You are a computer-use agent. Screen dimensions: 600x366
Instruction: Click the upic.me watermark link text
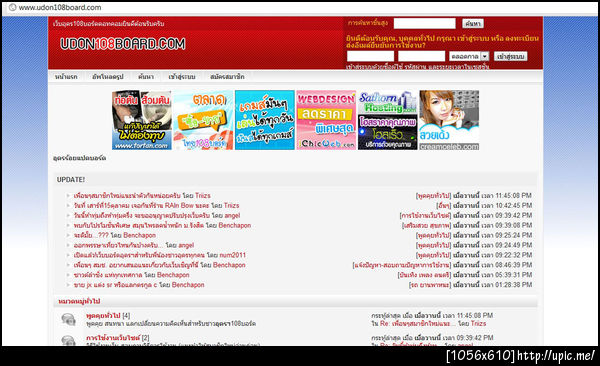point(556,356)
